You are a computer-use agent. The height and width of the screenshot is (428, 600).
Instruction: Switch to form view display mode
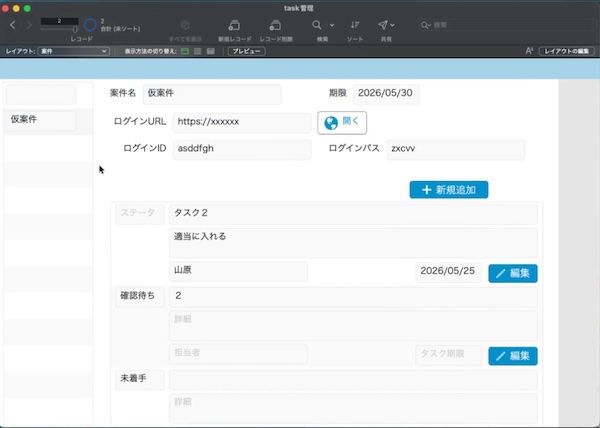point(185,51)
